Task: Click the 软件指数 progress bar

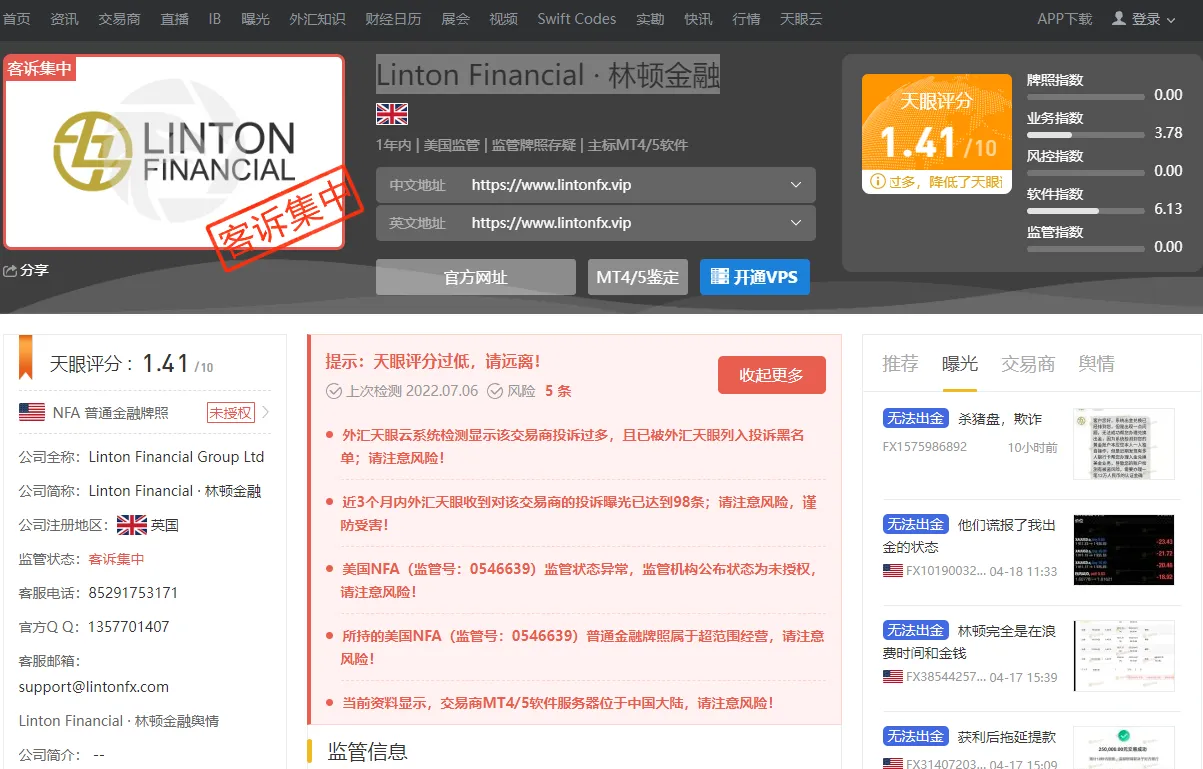Action: (1086, 211)
